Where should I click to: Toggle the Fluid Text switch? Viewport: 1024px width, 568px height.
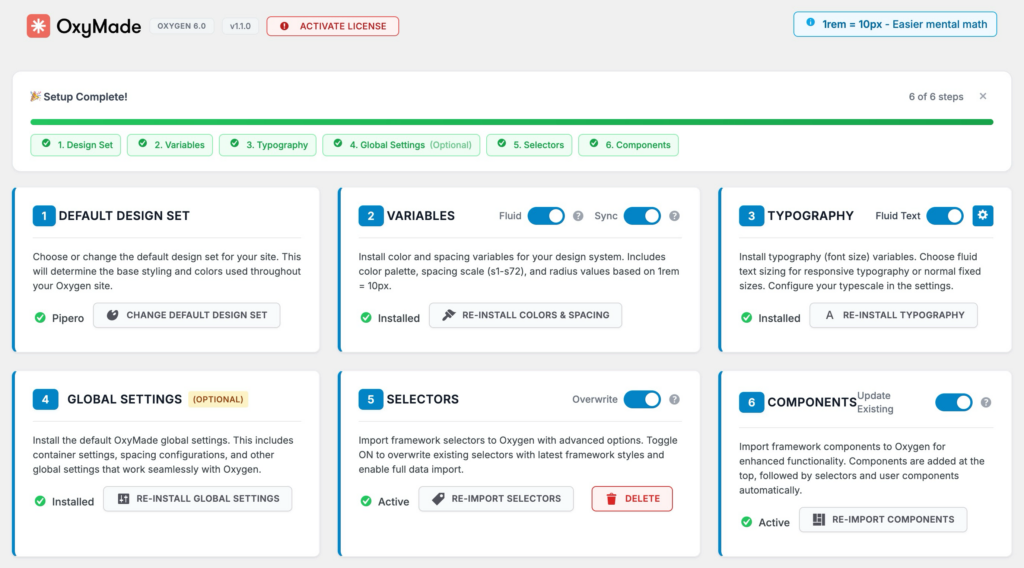(945, 216)
